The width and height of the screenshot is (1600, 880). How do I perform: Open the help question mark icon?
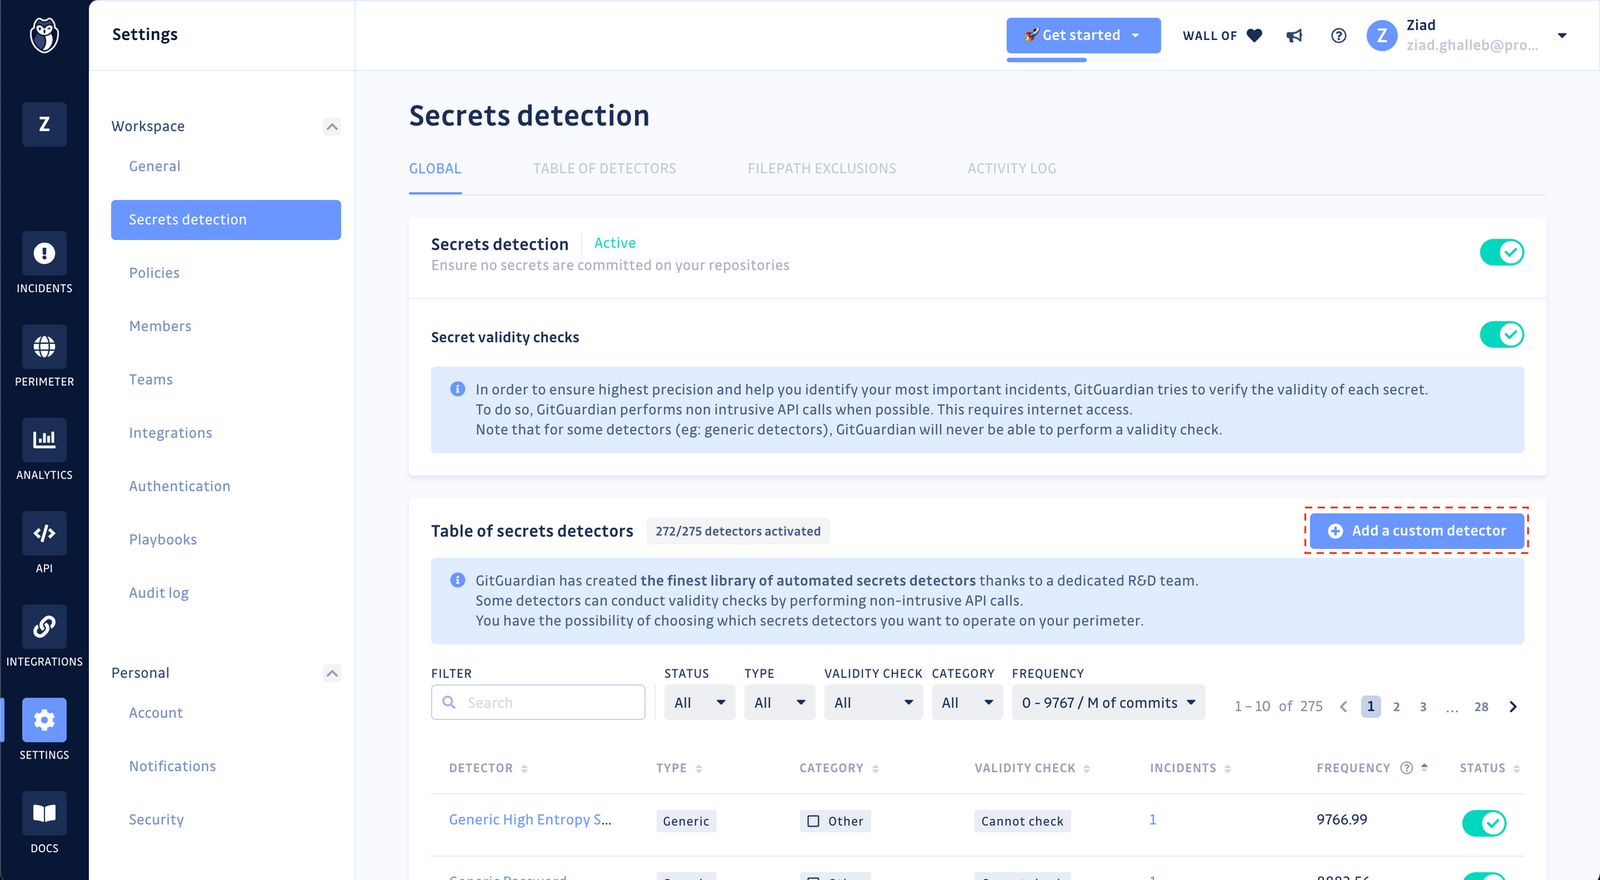coord(1338,36)
